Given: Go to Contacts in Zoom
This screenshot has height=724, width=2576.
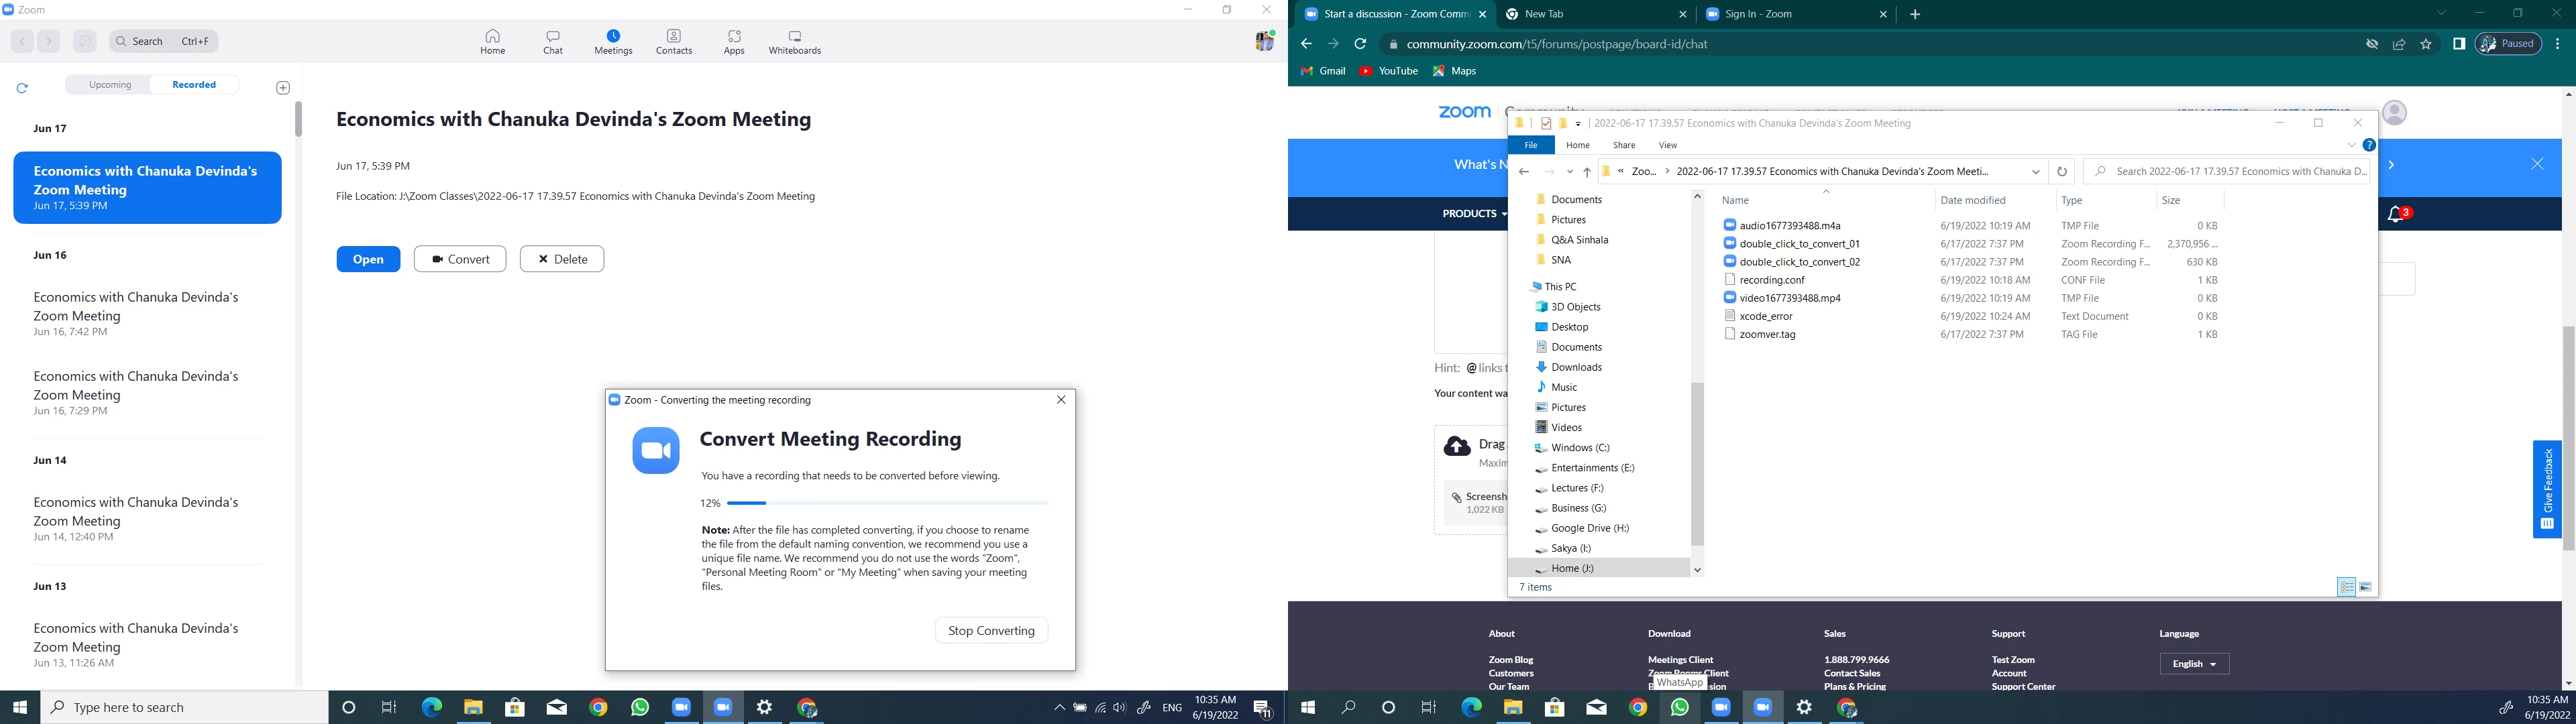Looking at the screenshot, I should tap(674, 42).
